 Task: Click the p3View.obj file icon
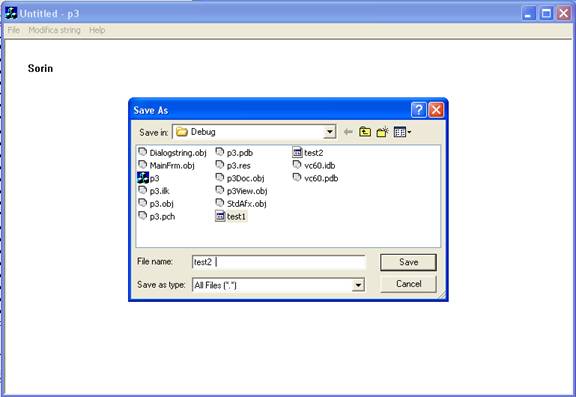pyautogui.click(x=220, y=190)
